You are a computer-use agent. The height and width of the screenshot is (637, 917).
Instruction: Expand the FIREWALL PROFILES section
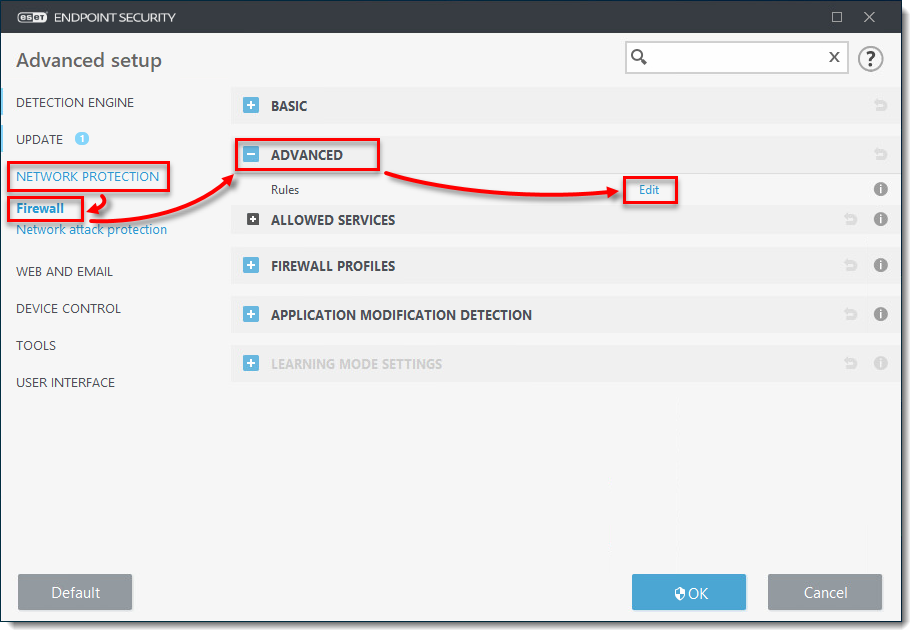point(251,265)
